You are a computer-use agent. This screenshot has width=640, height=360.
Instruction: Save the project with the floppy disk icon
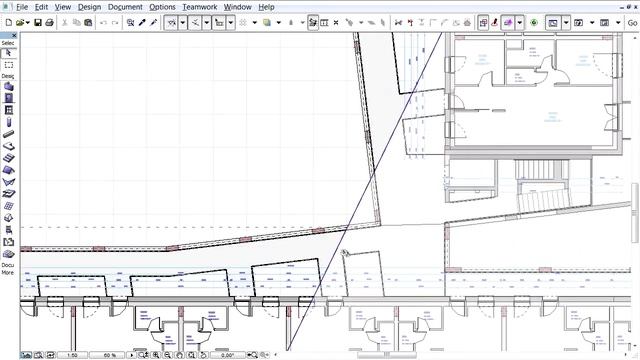pos(38,23)
